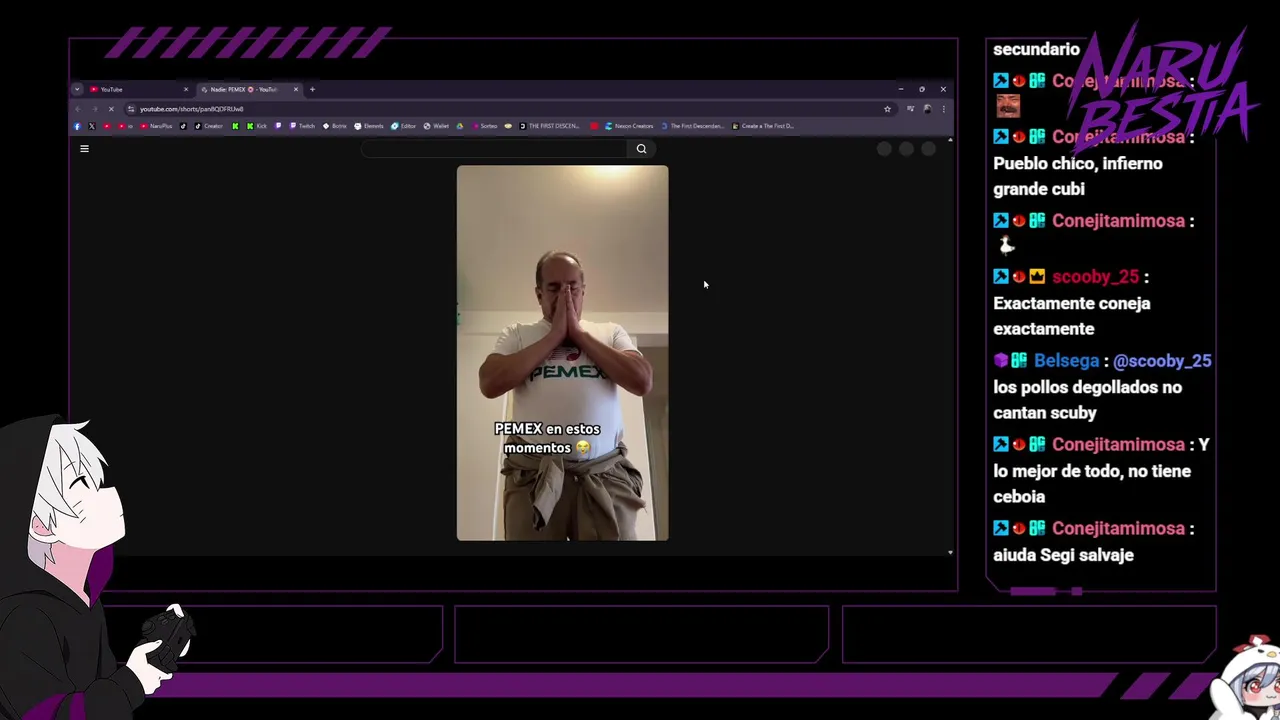Open the Wallet bookmark
Image resolution: width=1280 pixels, height=720 pixels.
(x=436, y=126)
